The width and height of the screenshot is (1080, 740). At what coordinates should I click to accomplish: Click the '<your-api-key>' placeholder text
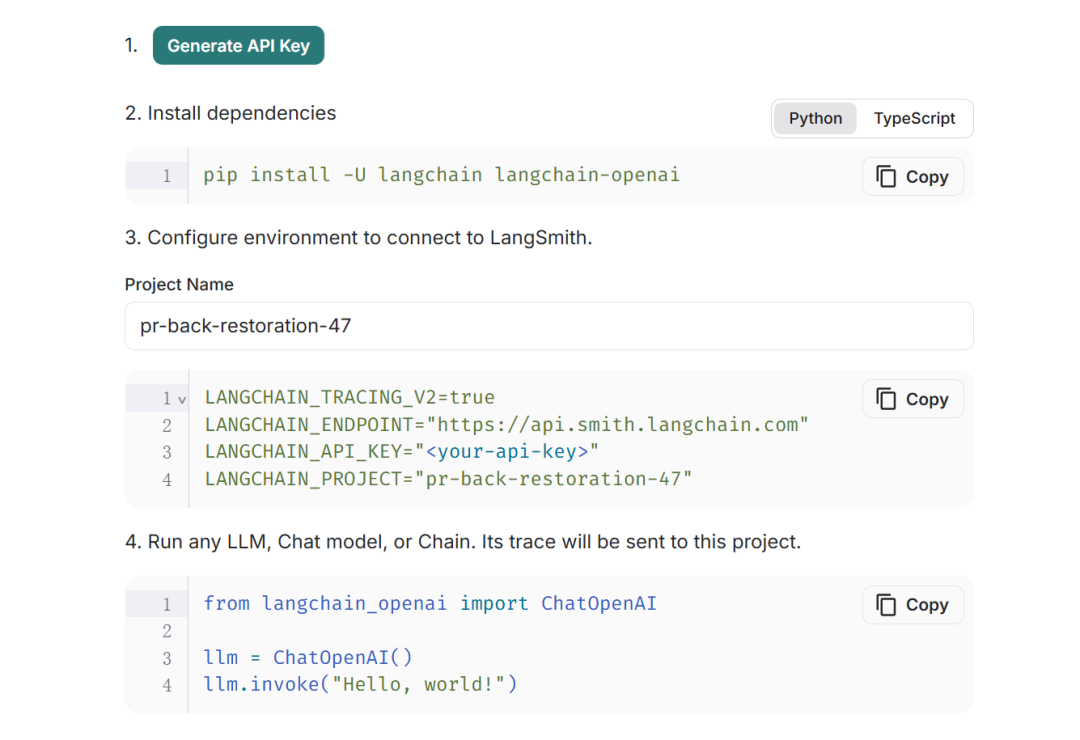click(507, 451)
